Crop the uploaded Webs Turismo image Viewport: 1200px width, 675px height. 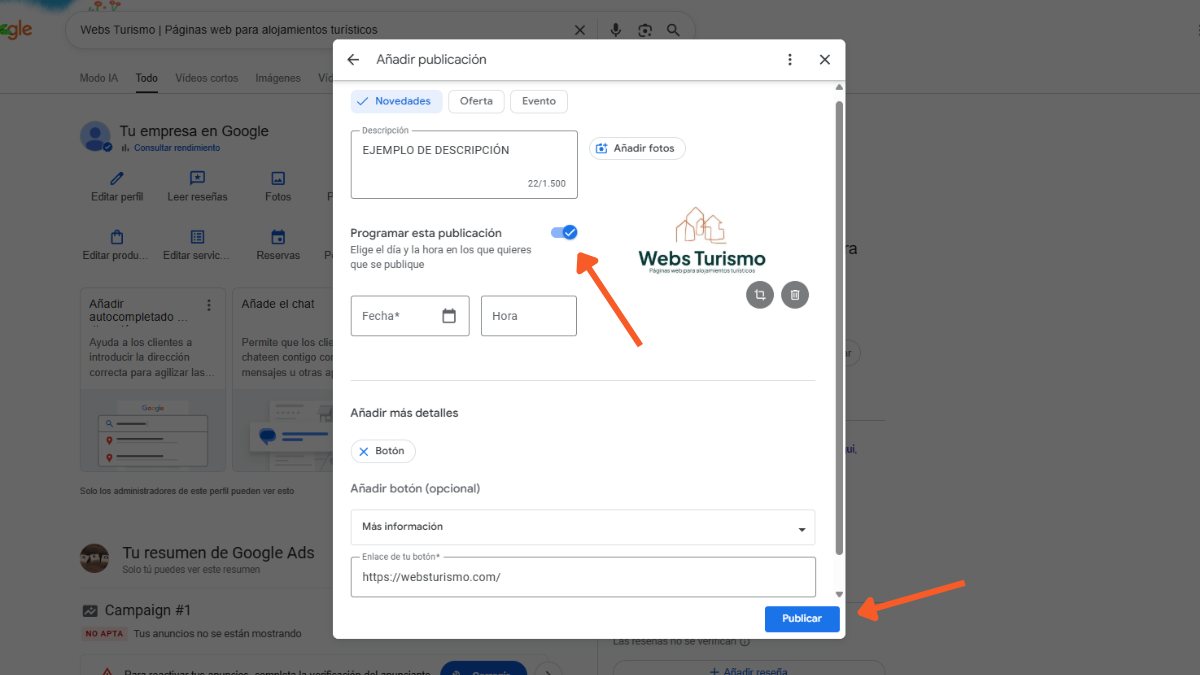coord(760,295)
